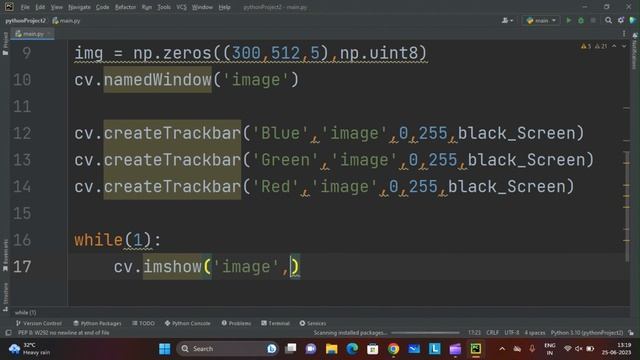The width and height of the screenshot is (640, 360).
Task: Open the Window menu
Action: [202, 7]
